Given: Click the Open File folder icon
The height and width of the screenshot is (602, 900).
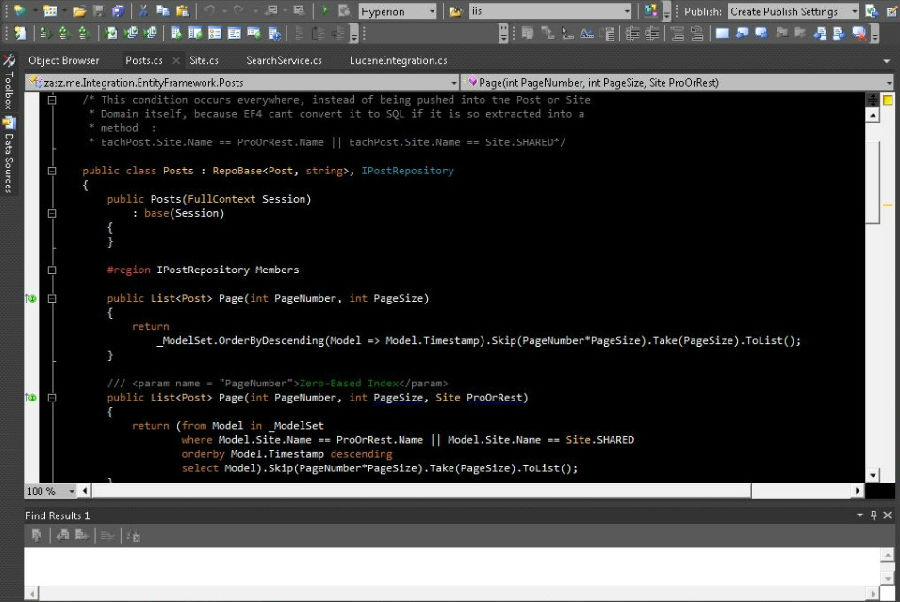Looking at the screenshot, I should click(79, 11).
